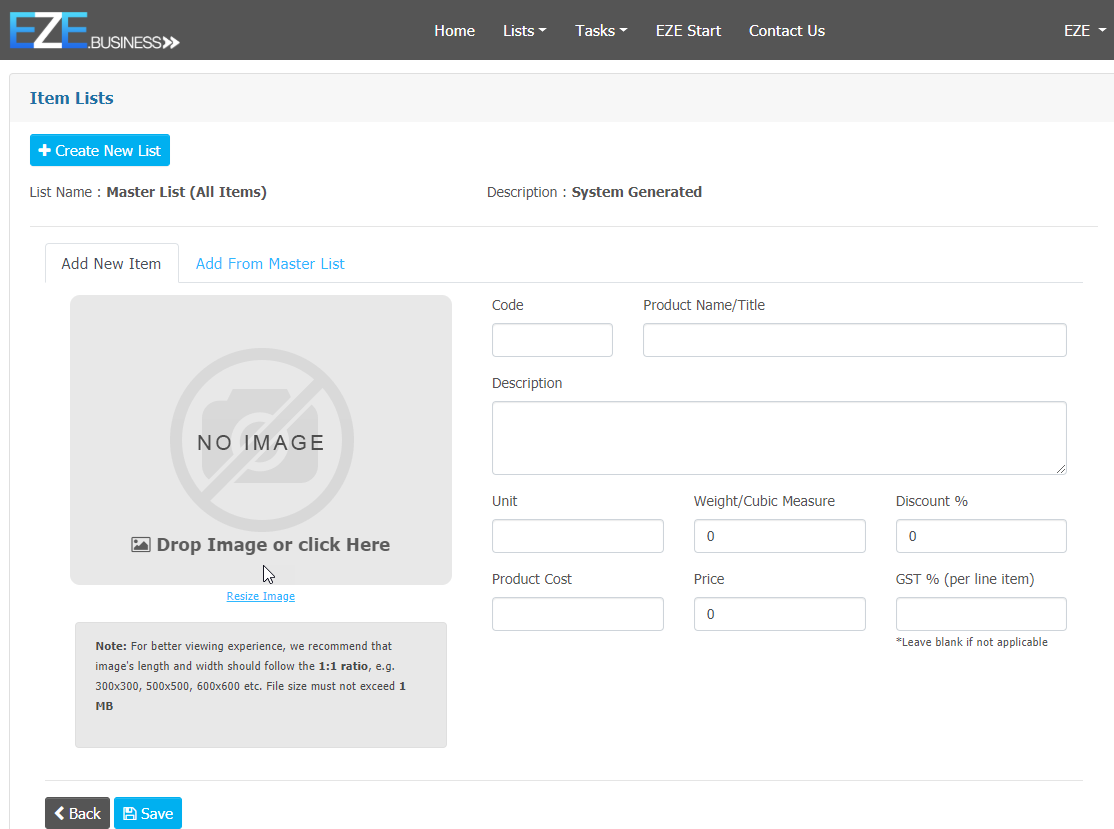Click the Product Name/Title field
The height and width of the screenshot is (829, 1114).
(x=854, y=340)
